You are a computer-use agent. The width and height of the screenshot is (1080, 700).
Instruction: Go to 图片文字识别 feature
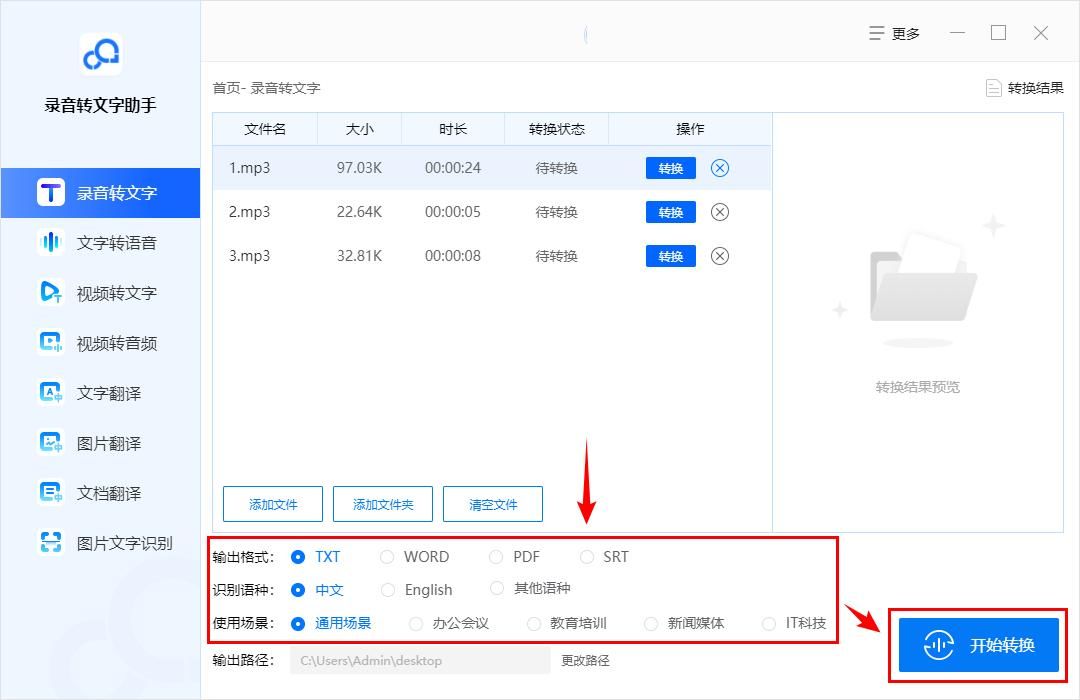(x=101, y=543)
